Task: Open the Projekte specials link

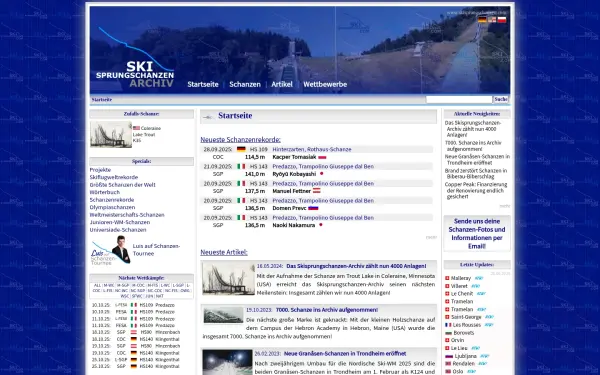Action: pos(100,170)
